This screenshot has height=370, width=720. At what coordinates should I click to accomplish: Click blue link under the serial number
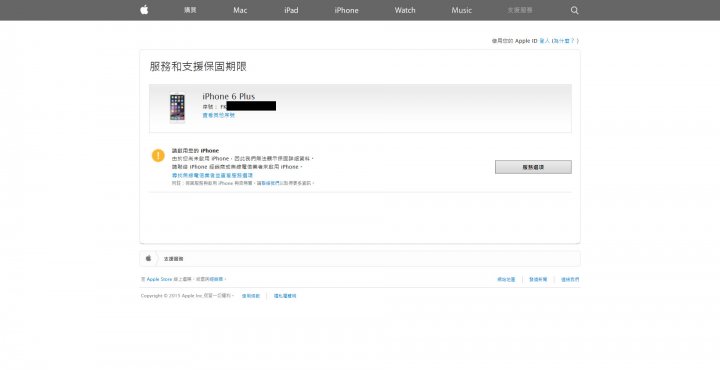click(x=219, y=116)
